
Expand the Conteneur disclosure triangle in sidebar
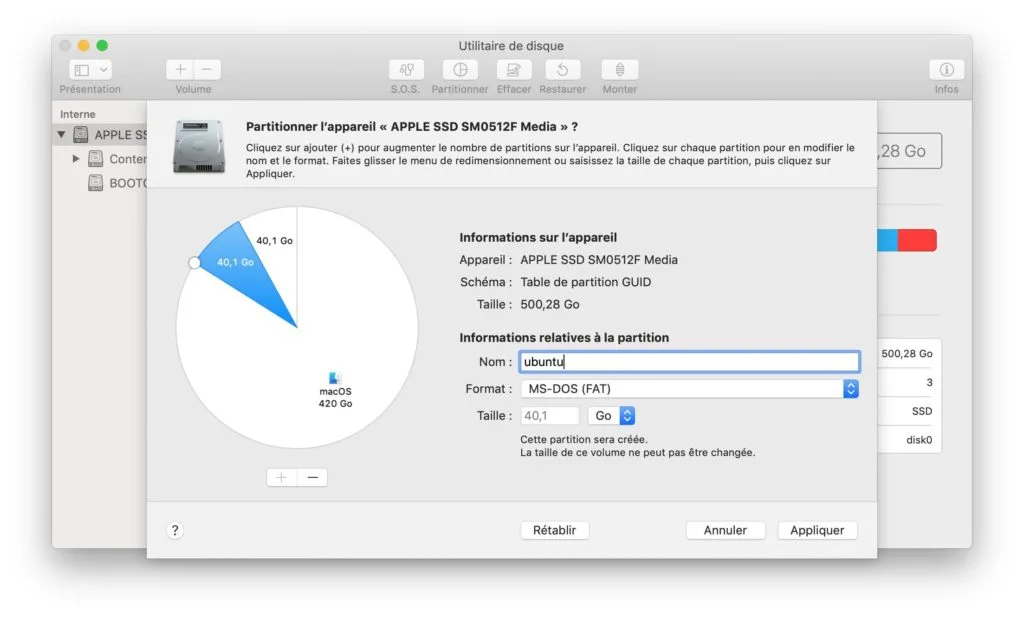coord(76,158)
